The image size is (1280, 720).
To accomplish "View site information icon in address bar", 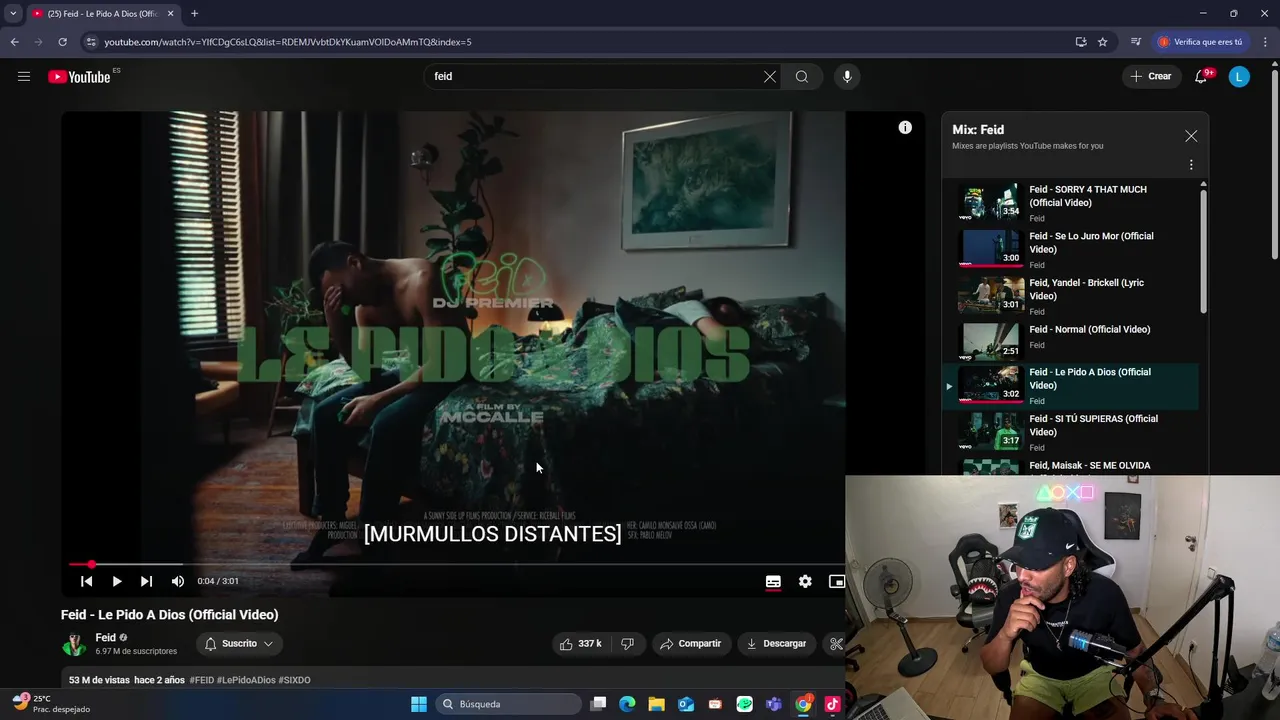I will pos(91,42).
